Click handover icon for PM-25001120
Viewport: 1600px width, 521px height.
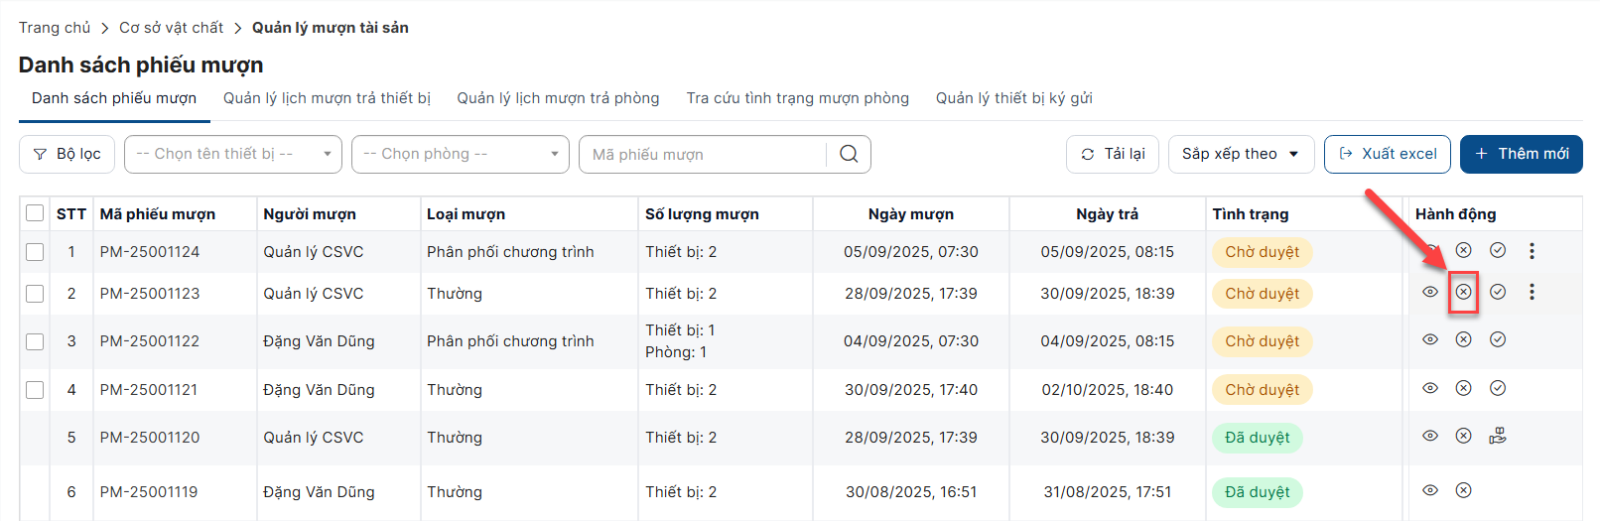click(1497, 436)
